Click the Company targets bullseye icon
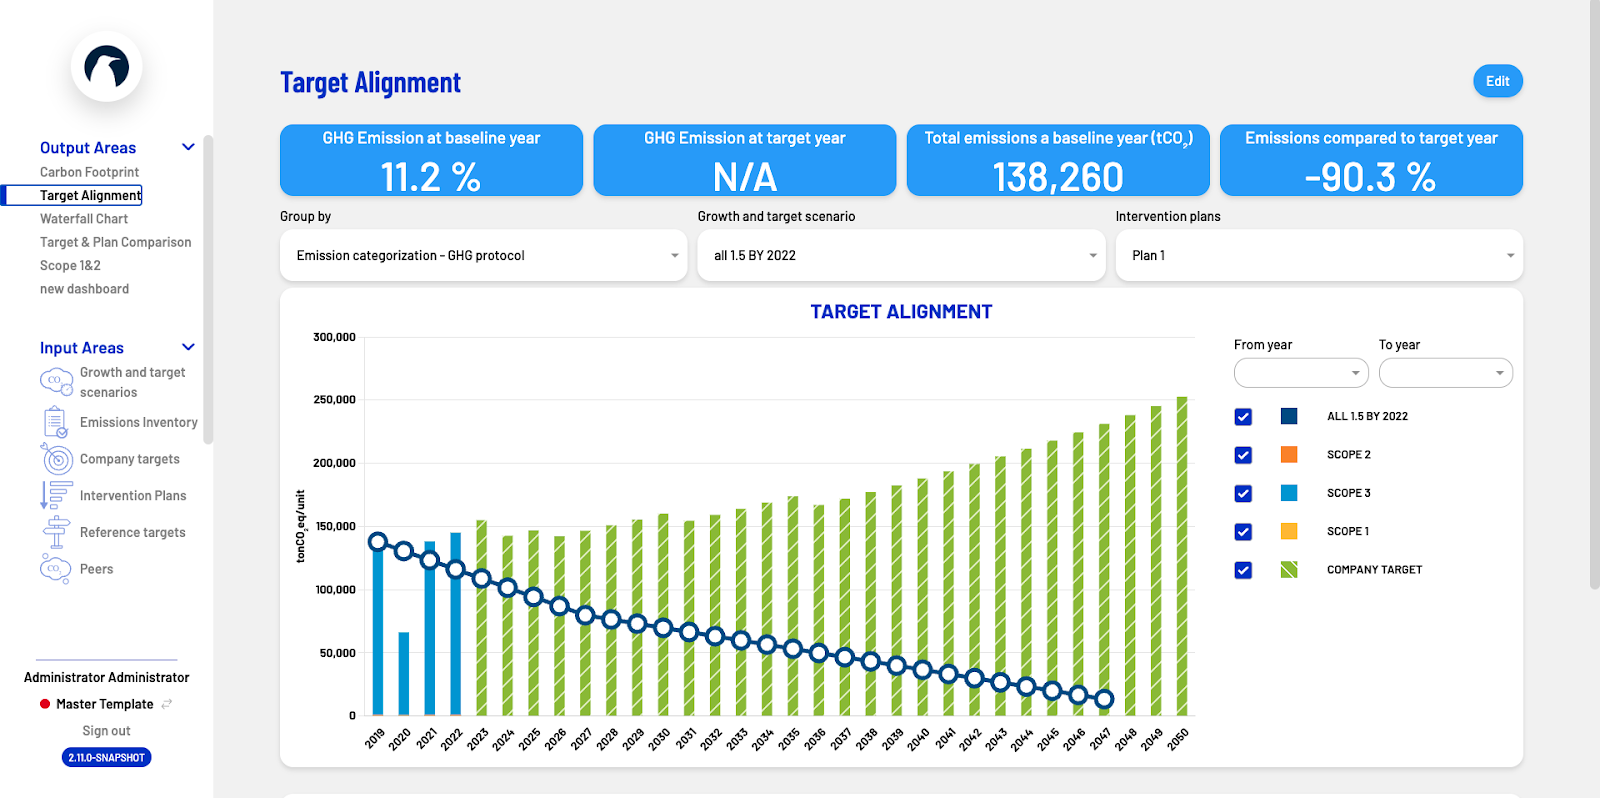 pos(57,459)
